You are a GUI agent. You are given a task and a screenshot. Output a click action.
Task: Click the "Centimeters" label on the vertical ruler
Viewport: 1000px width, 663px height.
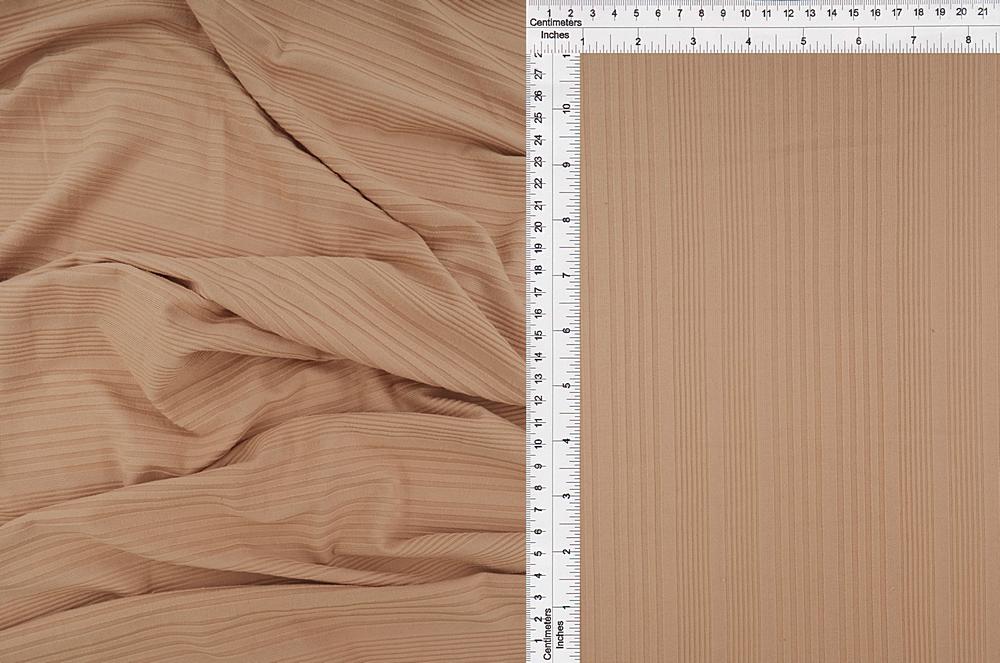[x=547, y=634]
